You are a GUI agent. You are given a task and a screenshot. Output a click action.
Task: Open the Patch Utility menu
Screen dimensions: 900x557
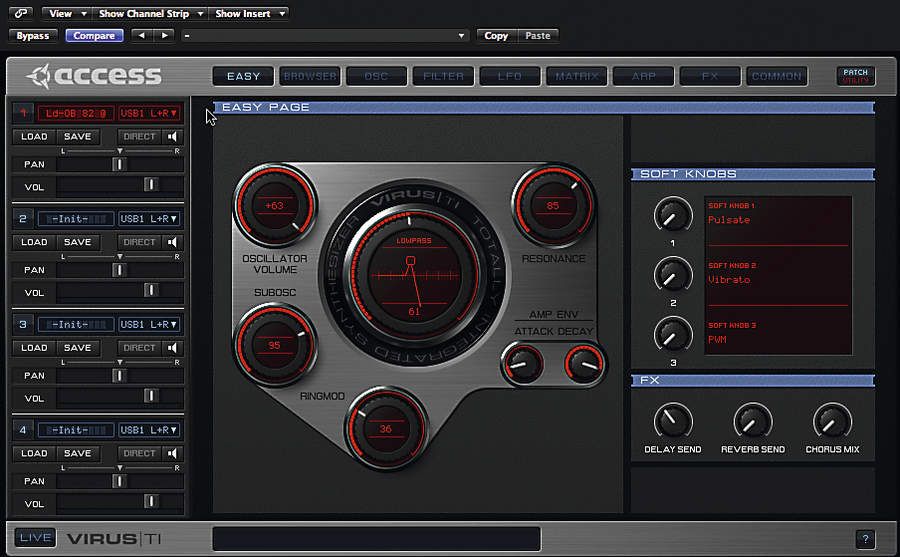tap(856, 76)
